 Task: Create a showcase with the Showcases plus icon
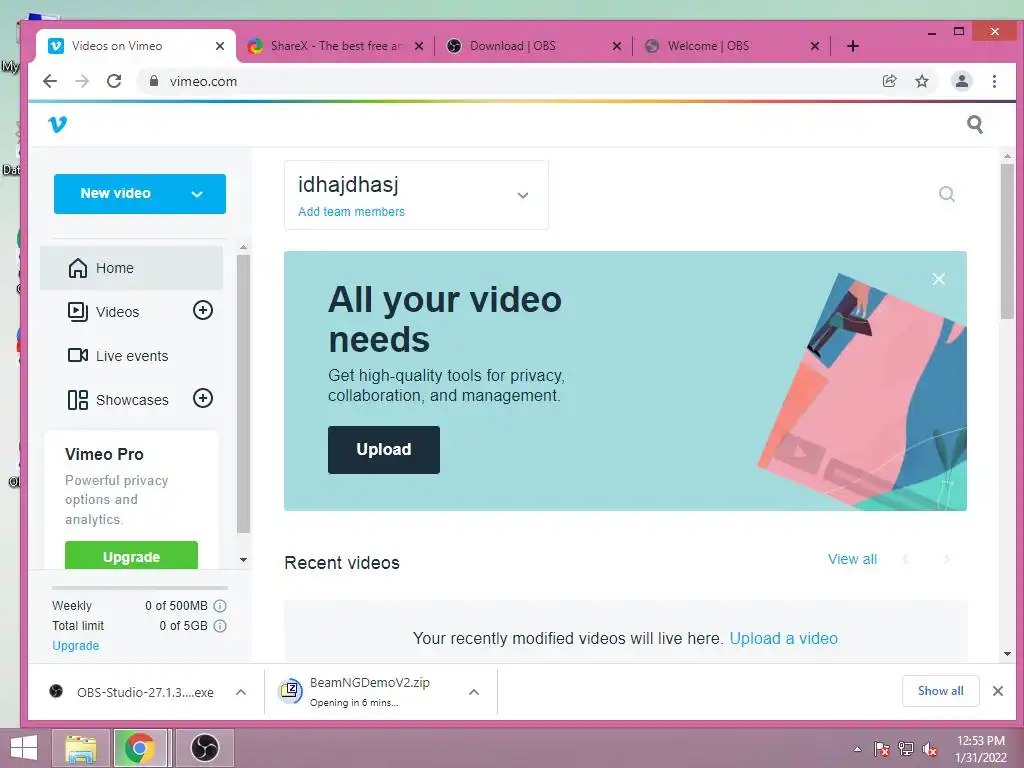click(x=203, y=398)
